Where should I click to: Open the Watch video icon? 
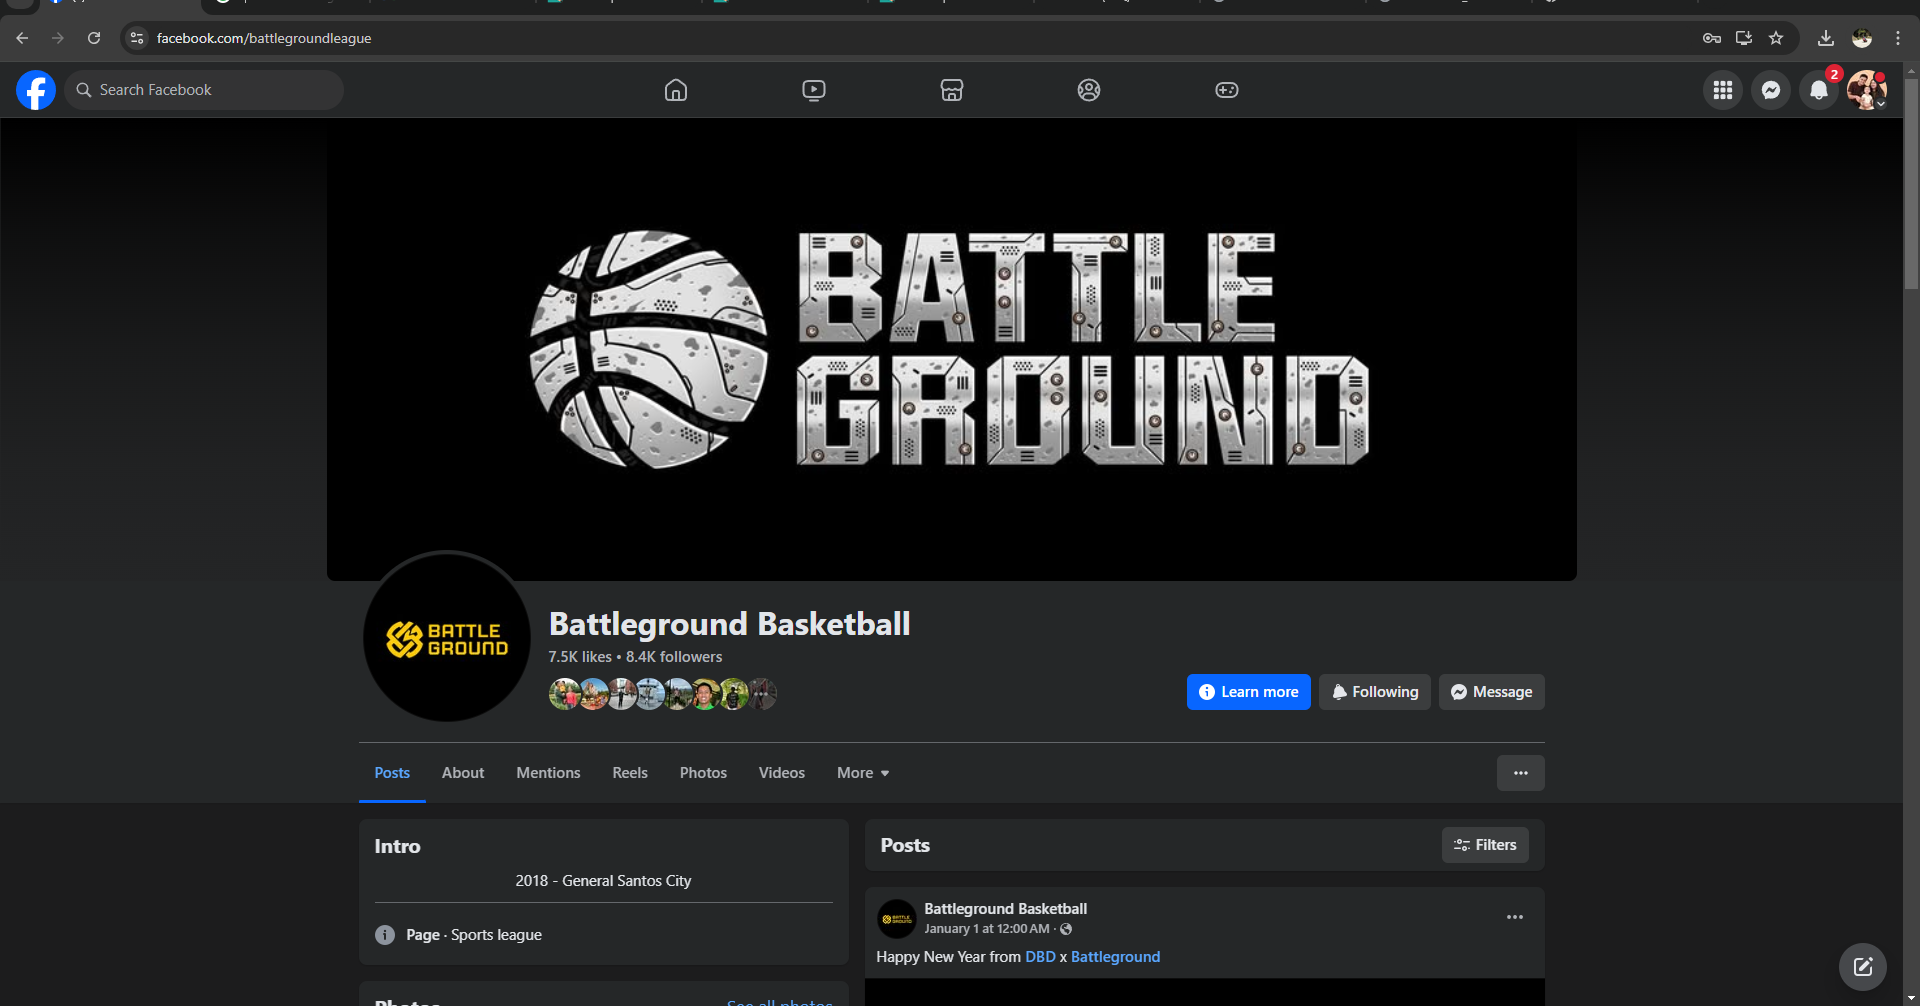click(x=814, y=90)
